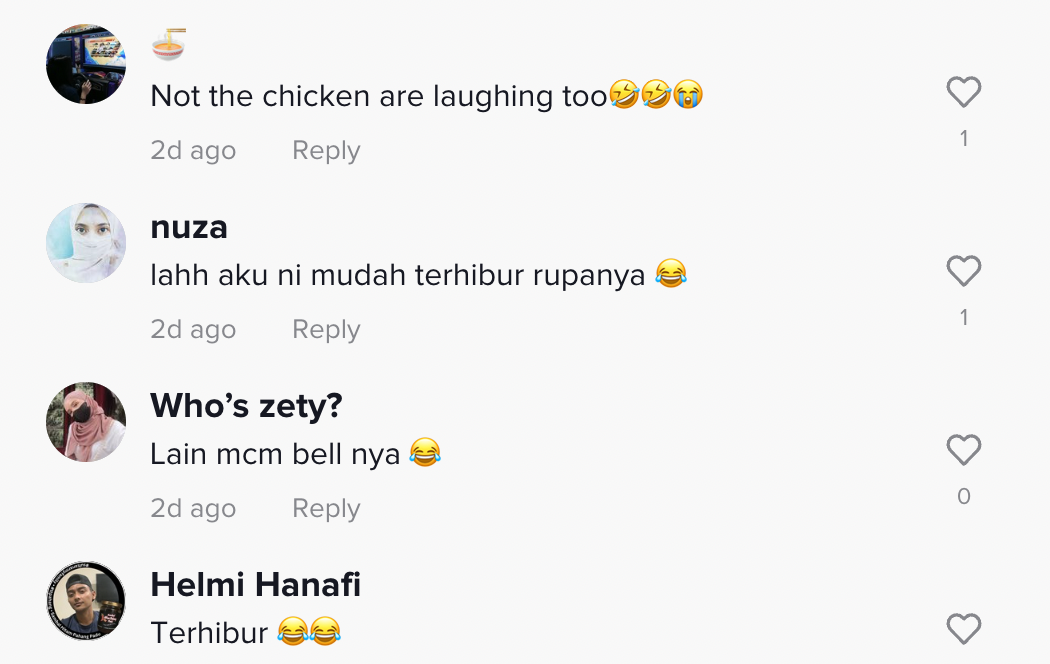Click the ramen bowl emoji username
The image size is (1050, 664).
pyautogui.click(x=168, y=45)
